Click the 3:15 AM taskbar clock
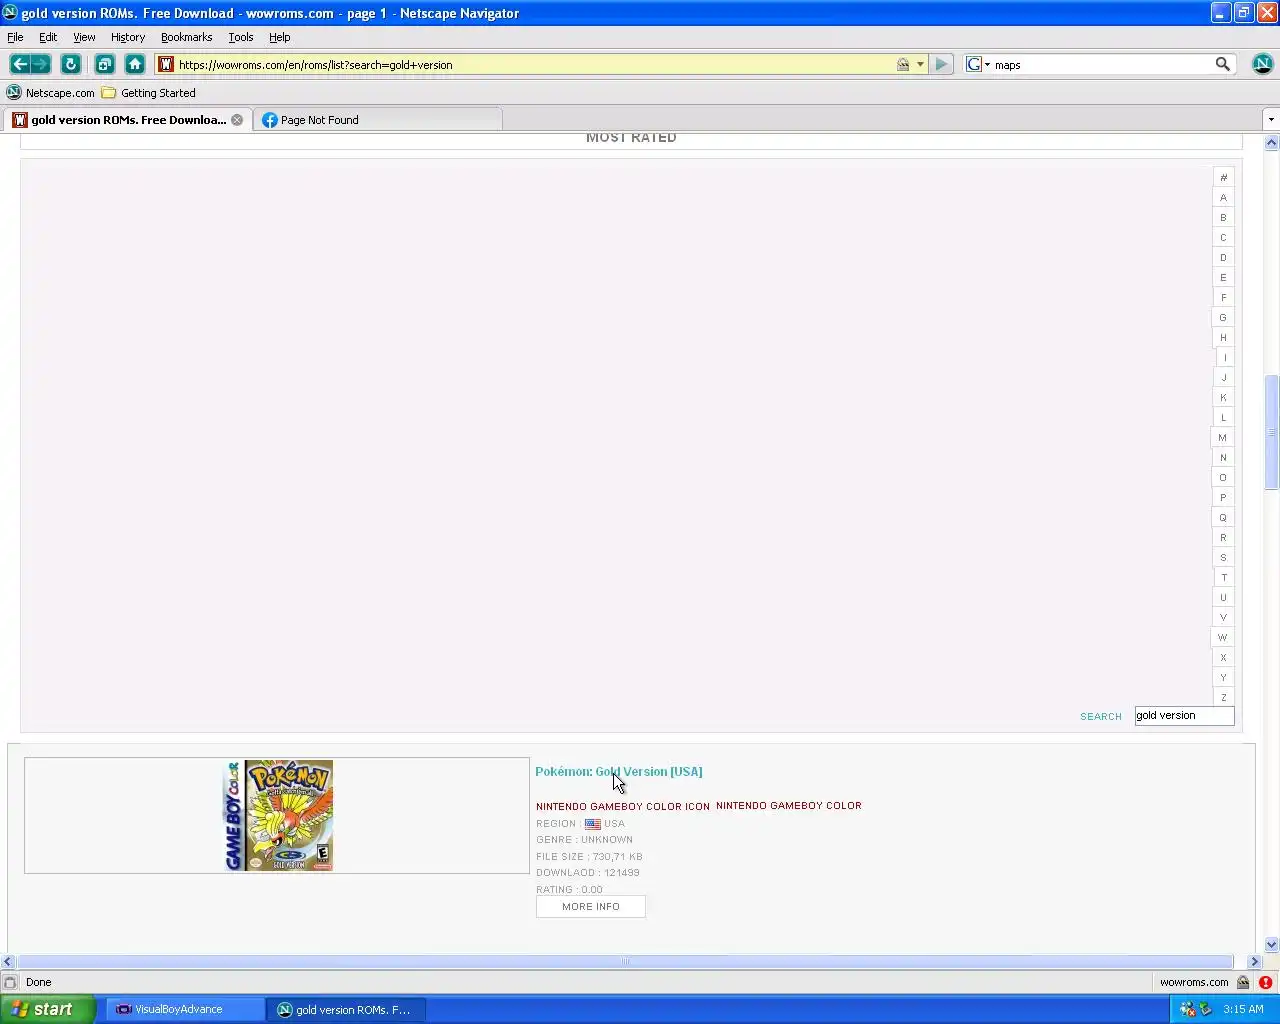Image resolution: width=1280 pixels, height=1024 pixels. click(x=1243, y=1009)
